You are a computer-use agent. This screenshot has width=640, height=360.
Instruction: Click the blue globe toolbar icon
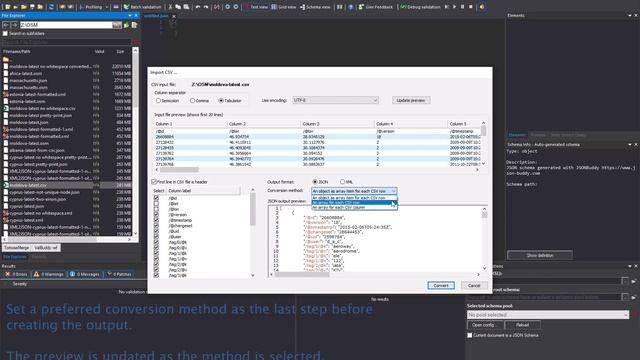tap(351, 7)
